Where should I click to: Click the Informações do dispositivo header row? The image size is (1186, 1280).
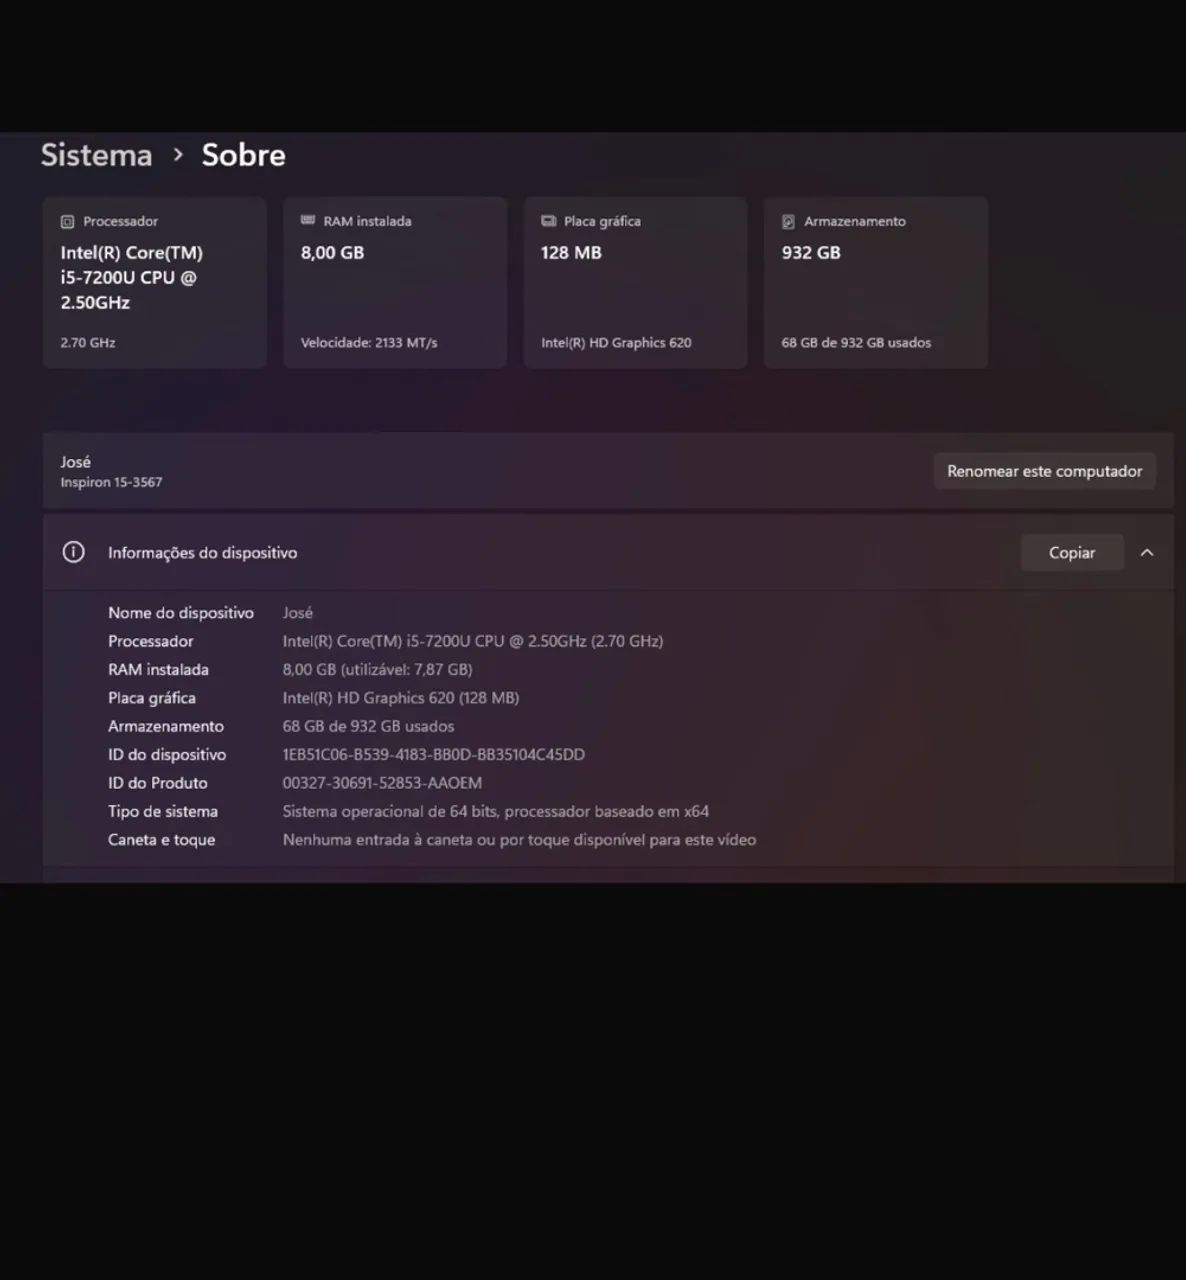point(608,552)
